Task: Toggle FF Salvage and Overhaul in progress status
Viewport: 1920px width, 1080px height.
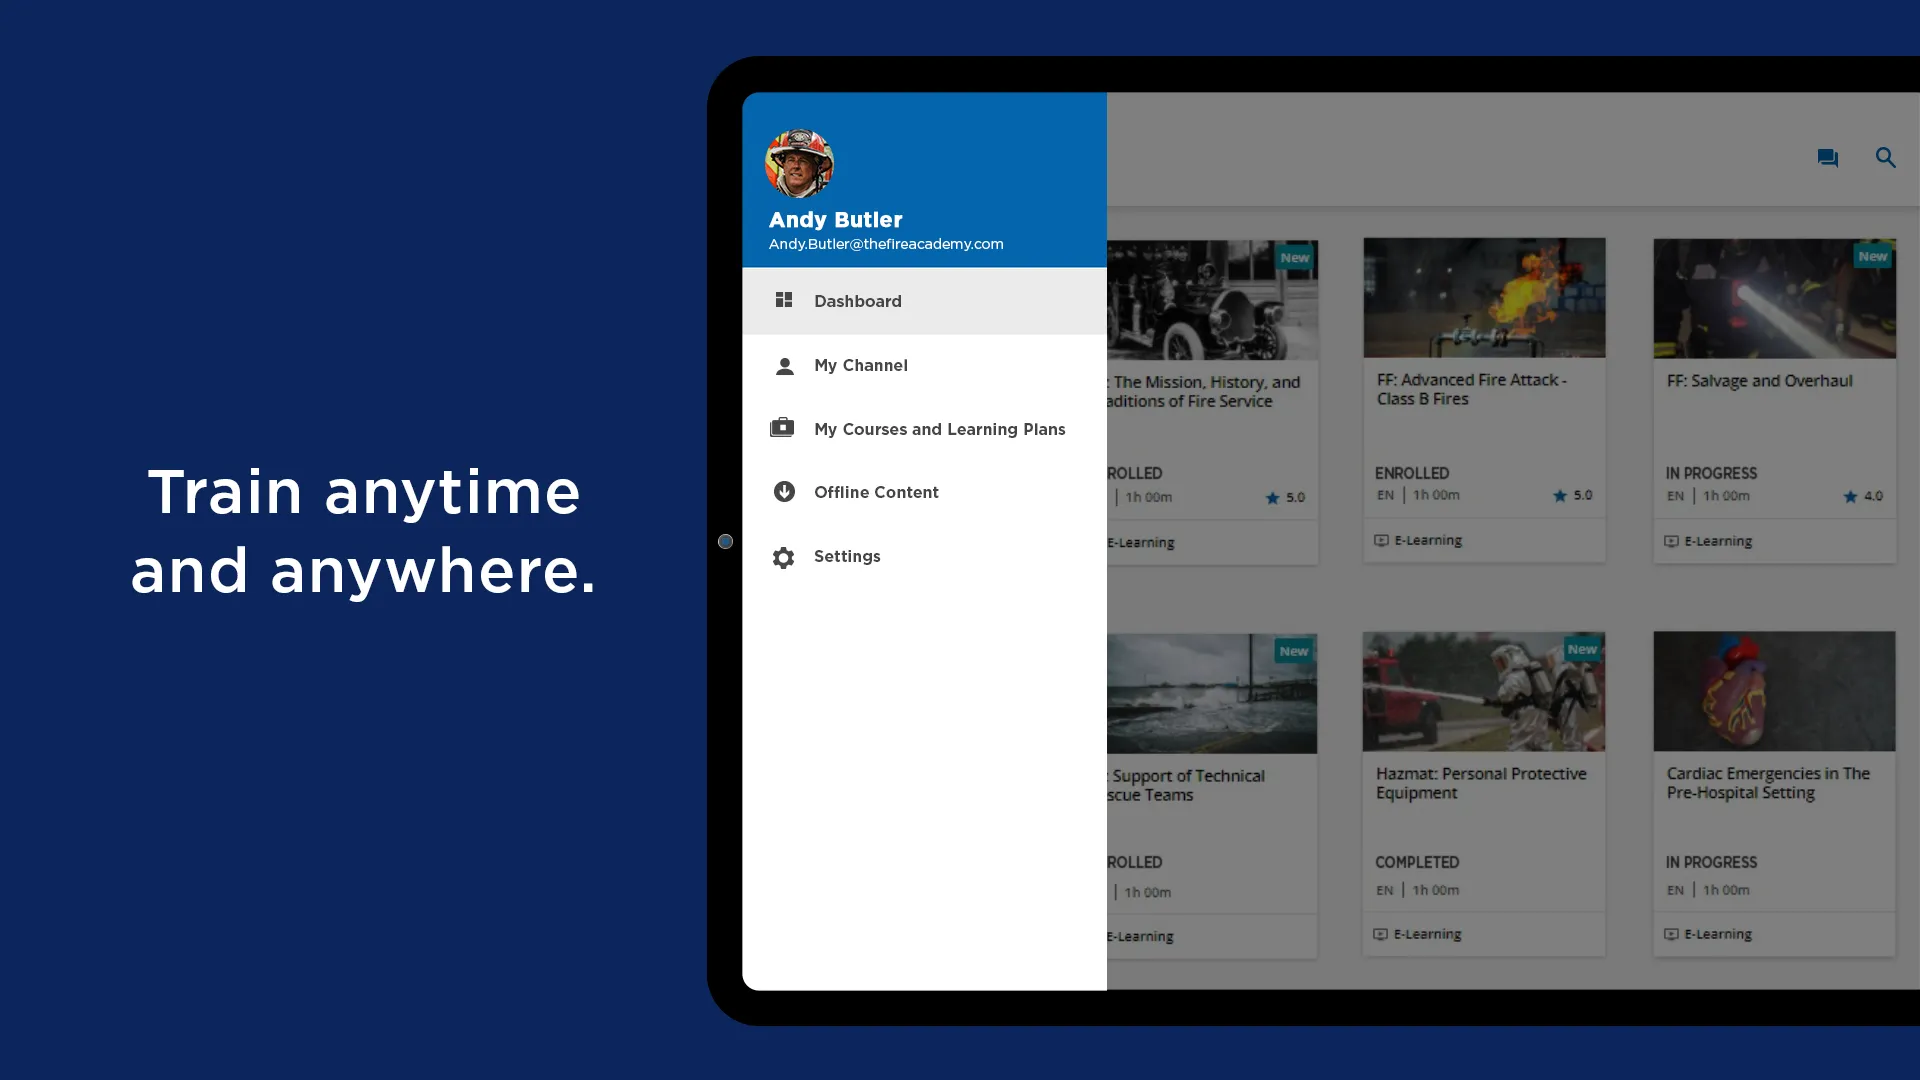Action: click(x=1712, y=472)
